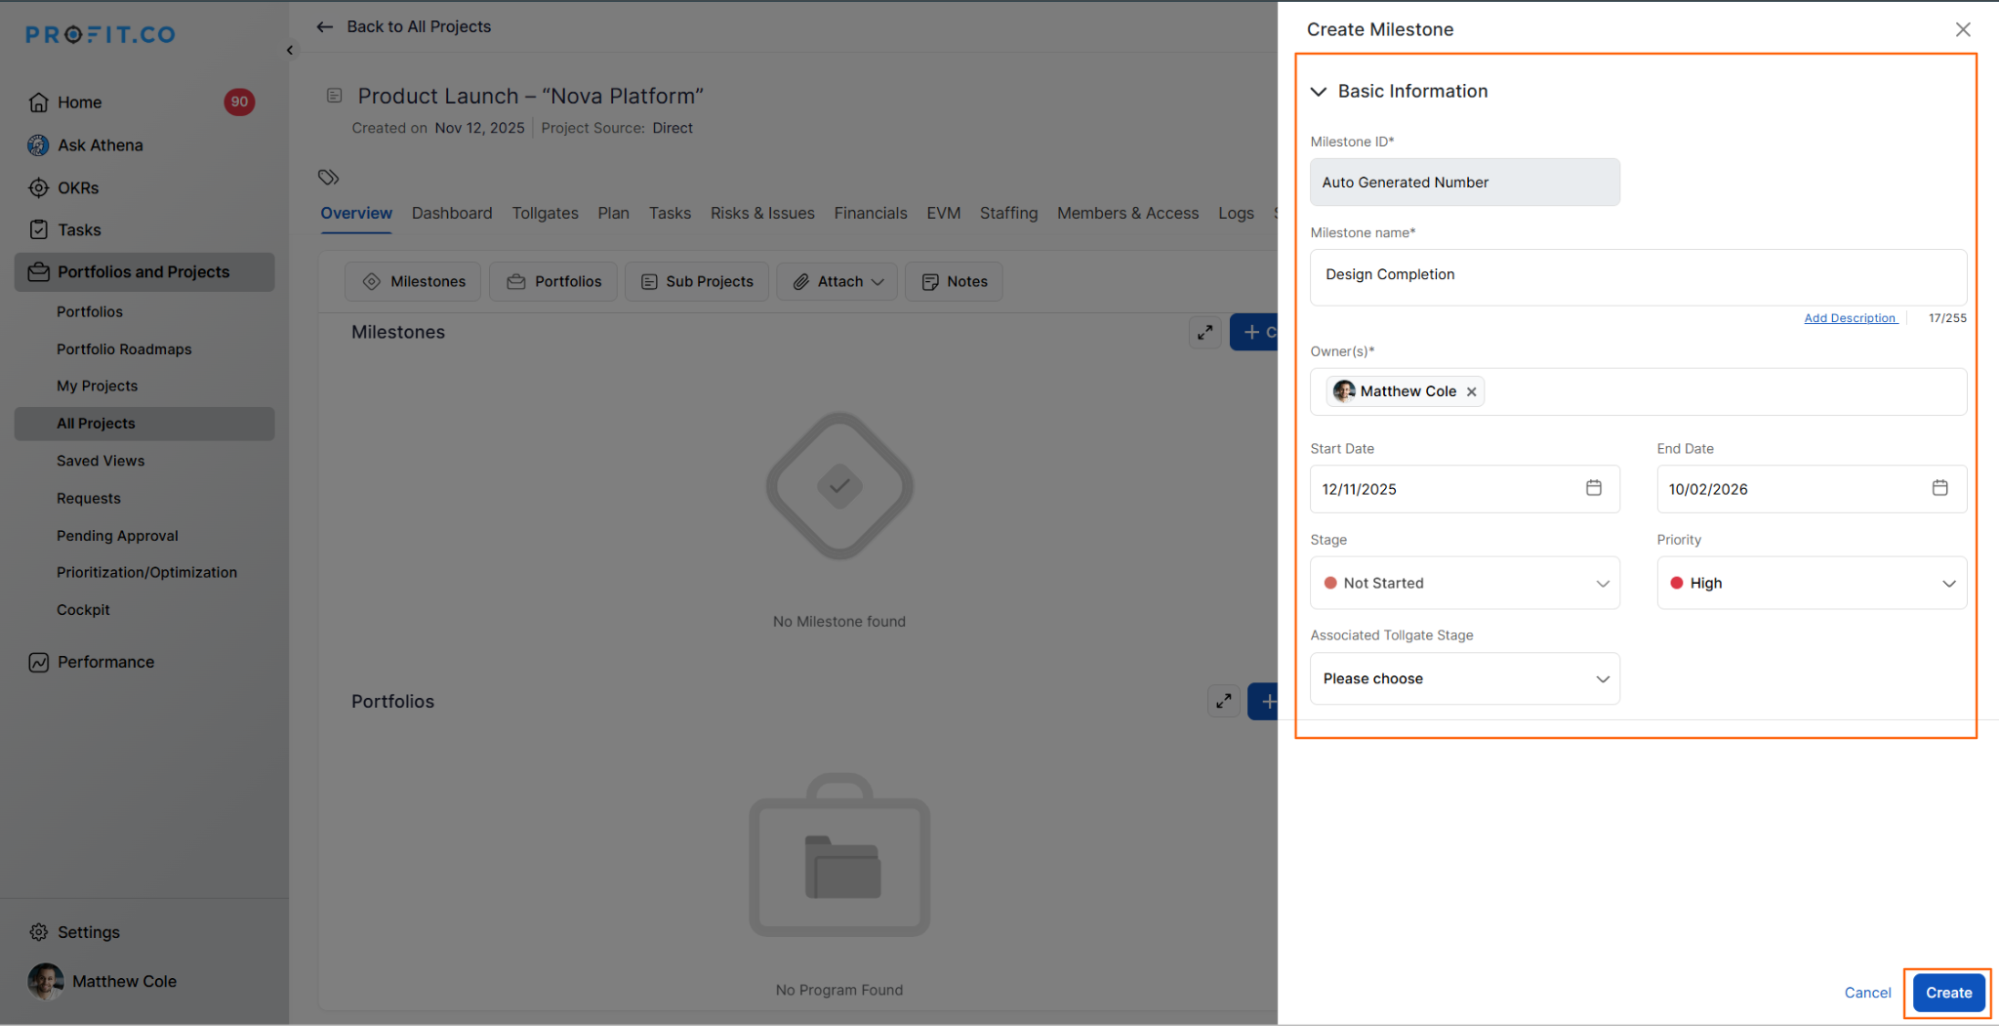Open the Stage dropdown showing Not Started

coord(1464,583)
